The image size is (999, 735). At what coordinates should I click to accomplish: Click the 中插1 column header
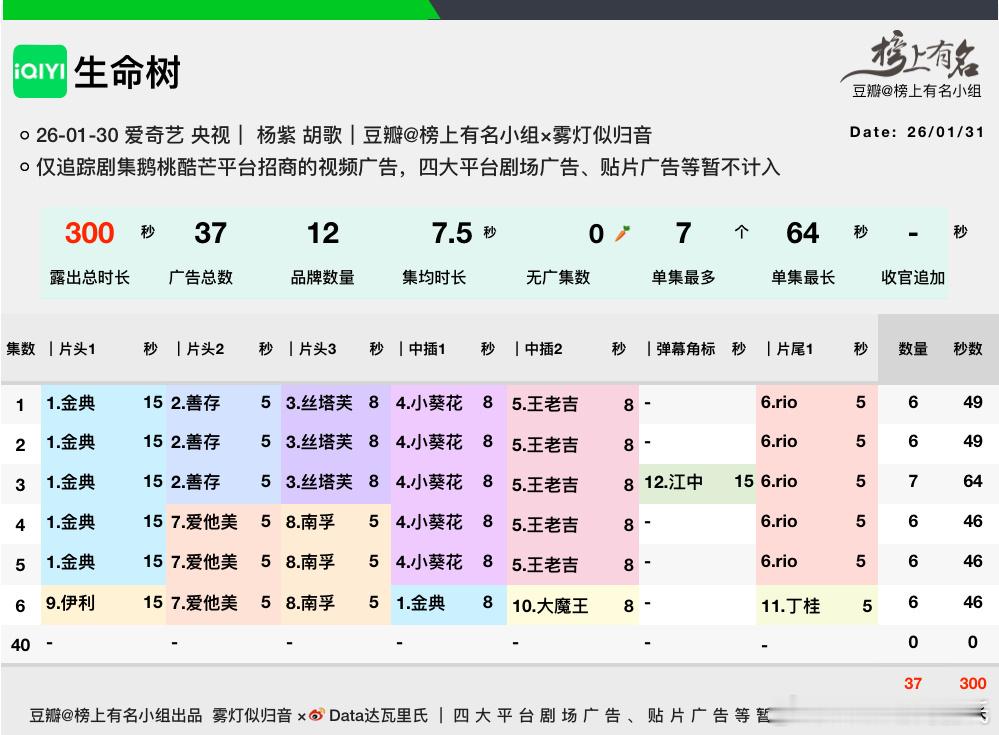[x=427, y=349]
